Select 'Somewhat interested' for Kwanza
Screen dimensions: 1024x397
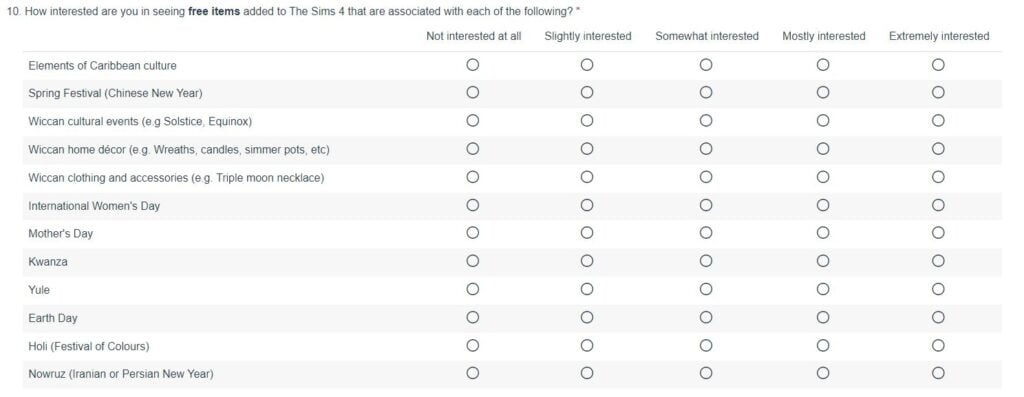click(x=706, y=261)
